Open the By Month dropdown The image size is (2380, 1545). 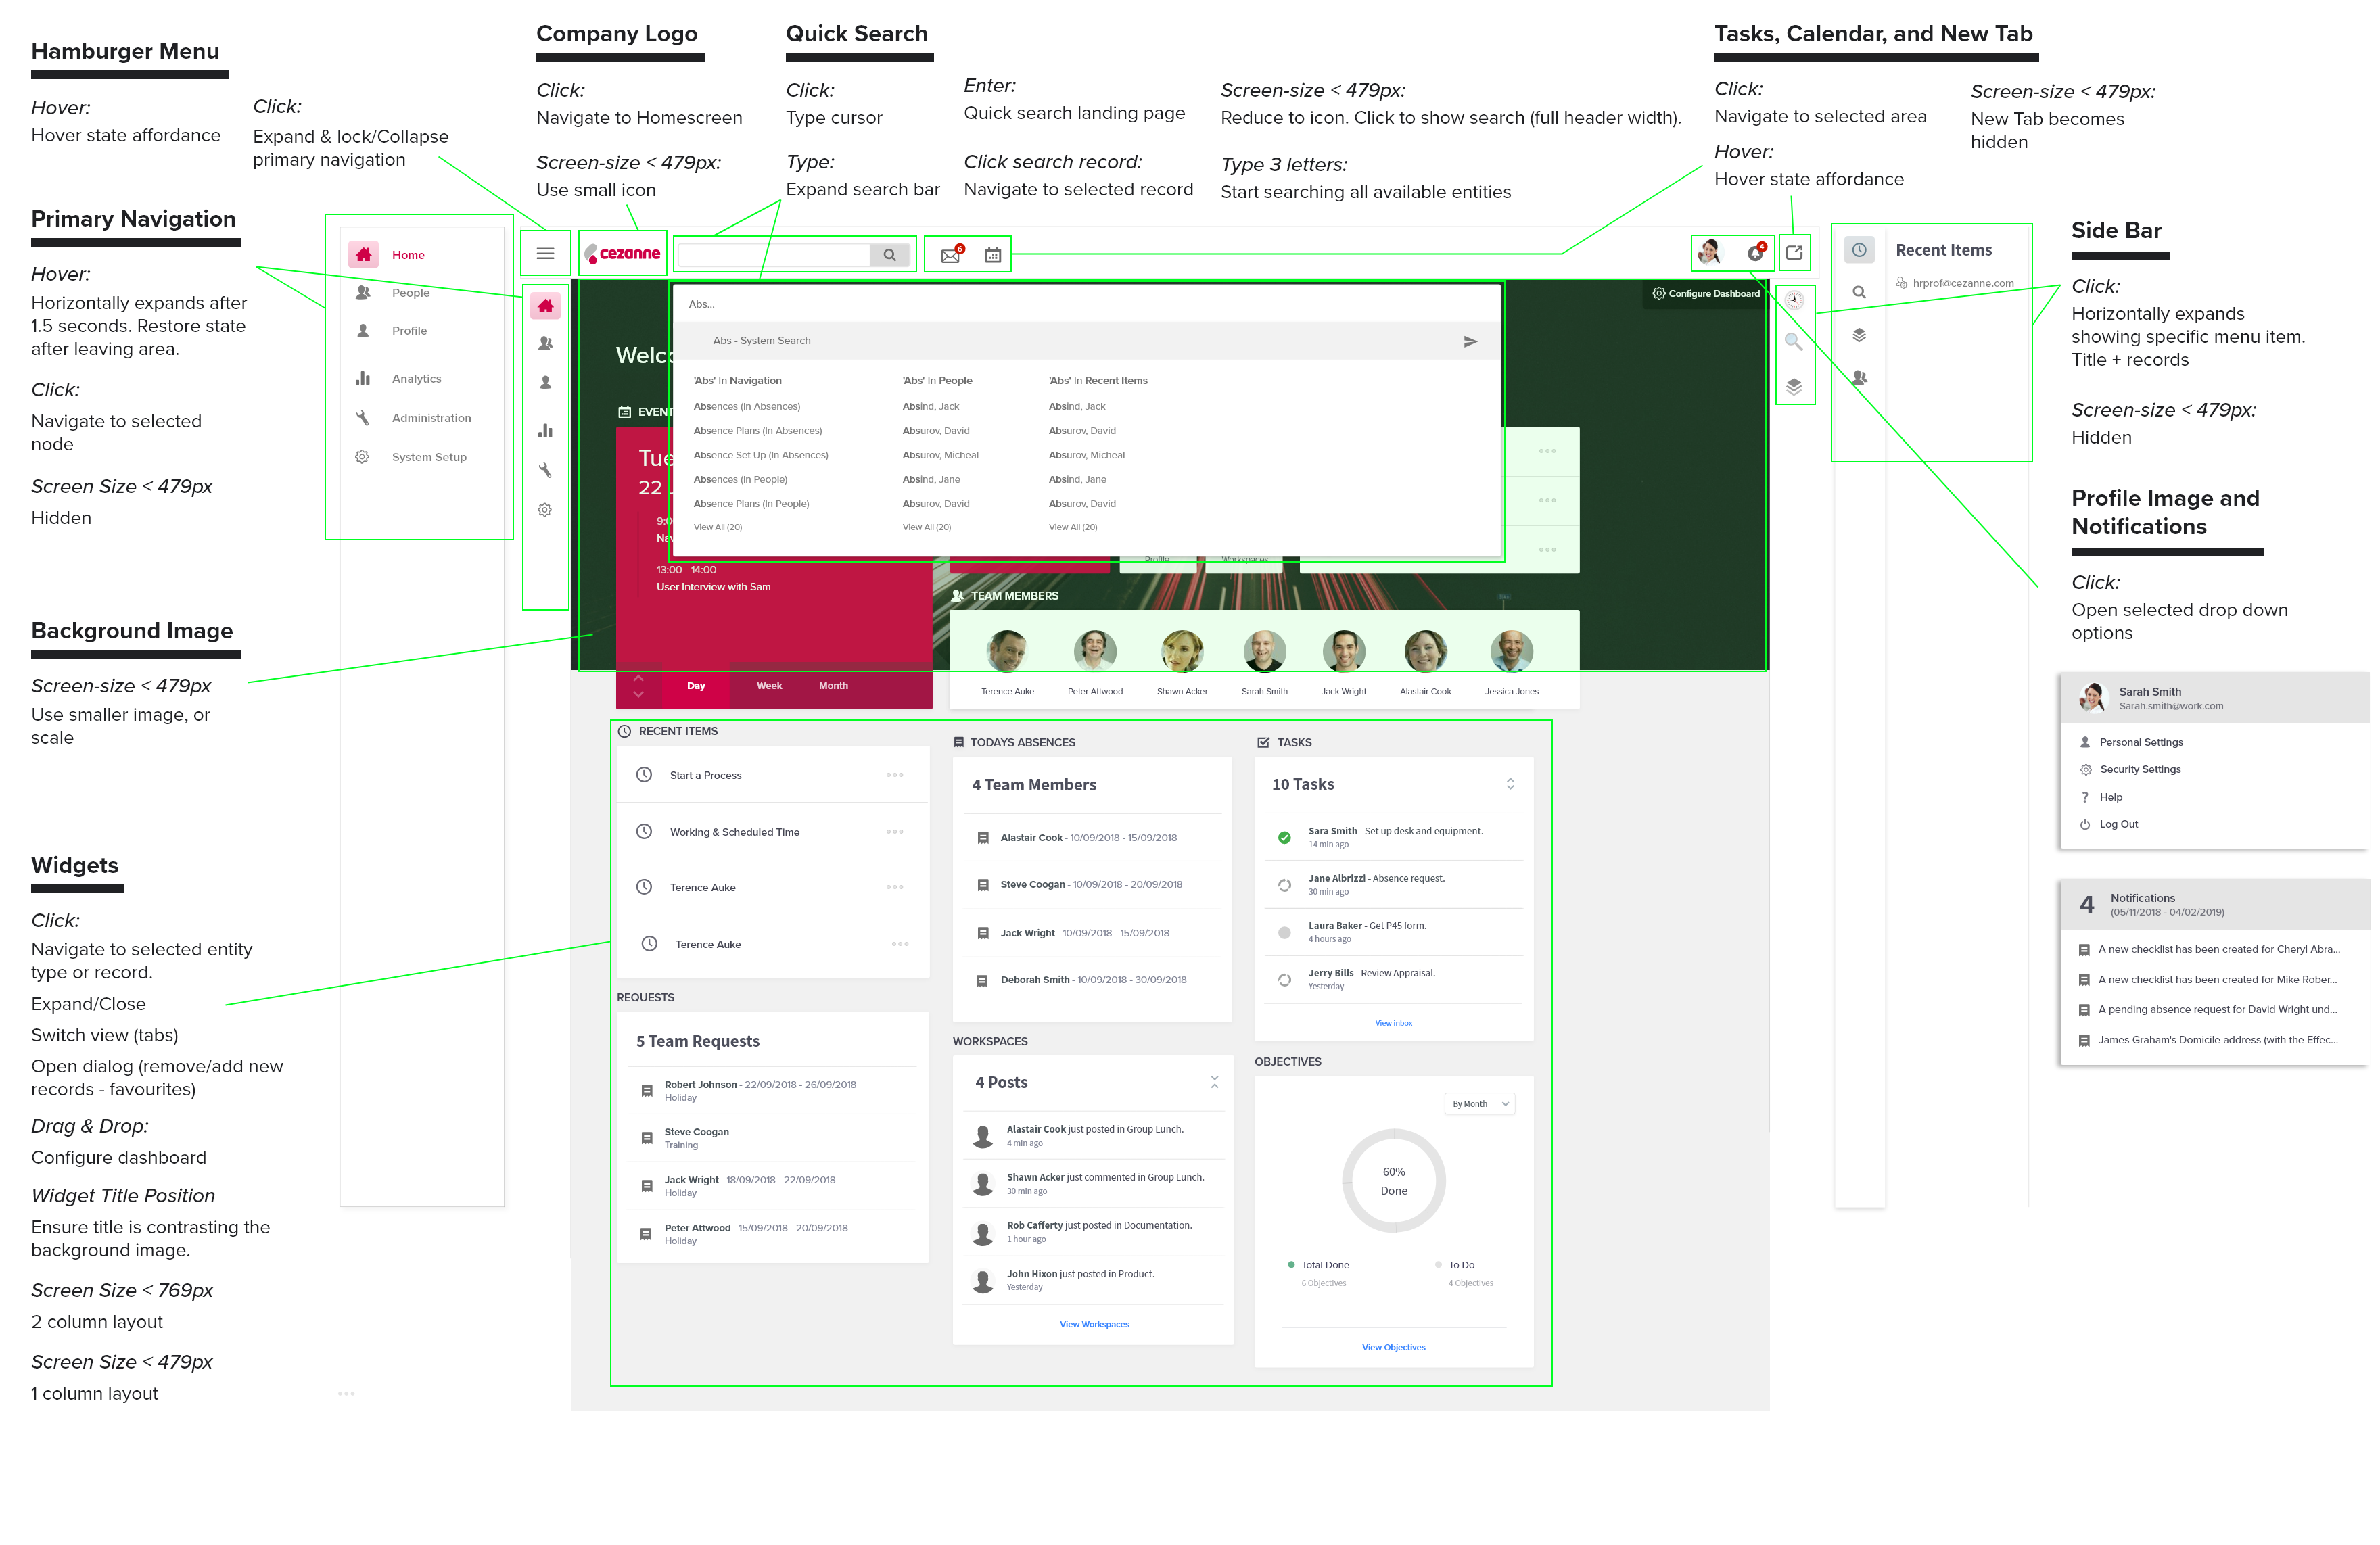coord(1479,1104)
